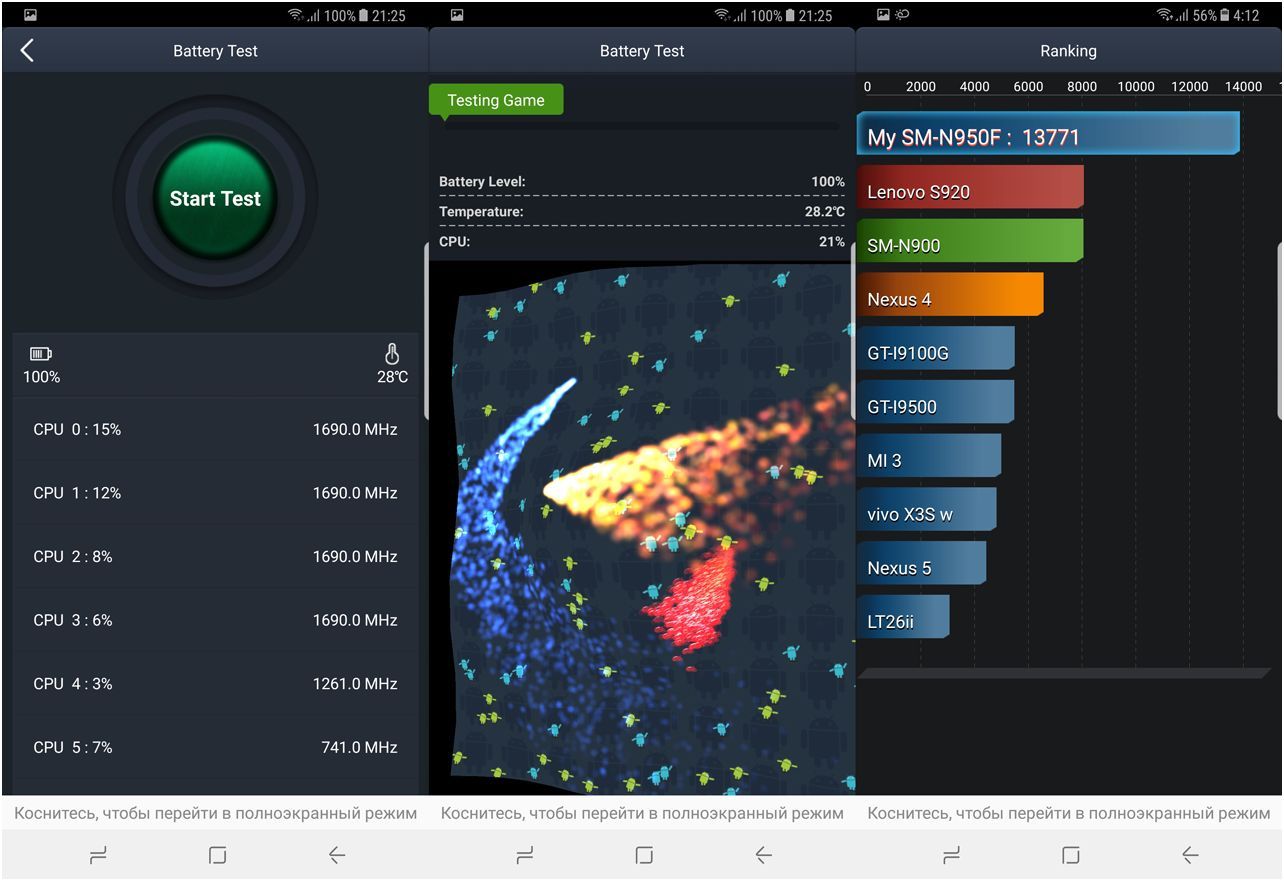Tap the recents icon under the Start Test screen
1284x881 pixels.
pyautogui.click(x=98, y=855)
